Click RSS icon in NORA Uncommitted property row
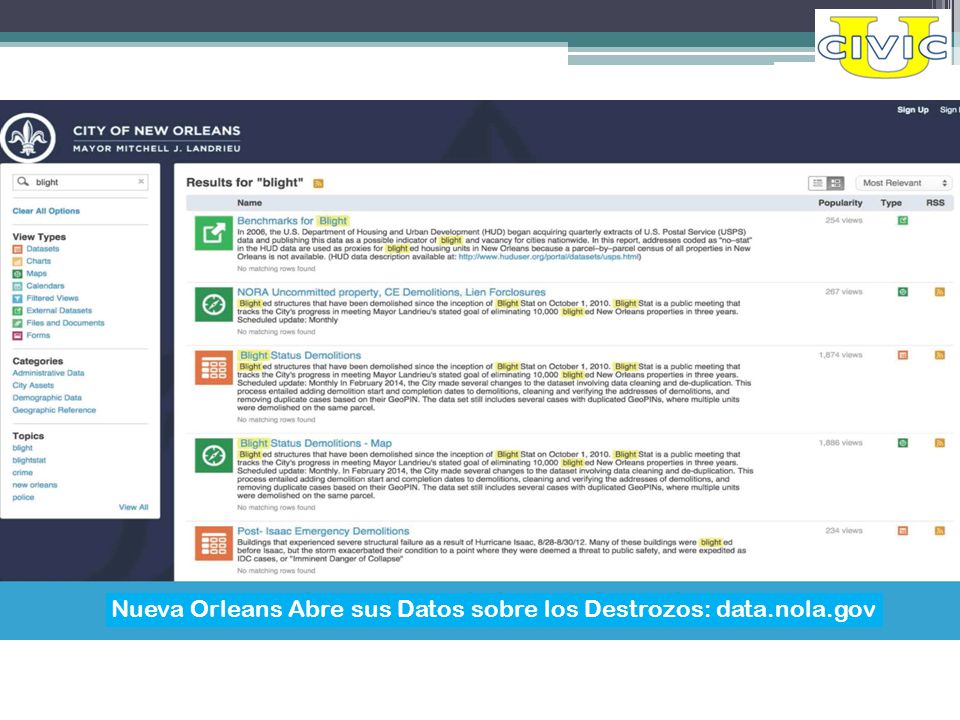 [939, 292]
